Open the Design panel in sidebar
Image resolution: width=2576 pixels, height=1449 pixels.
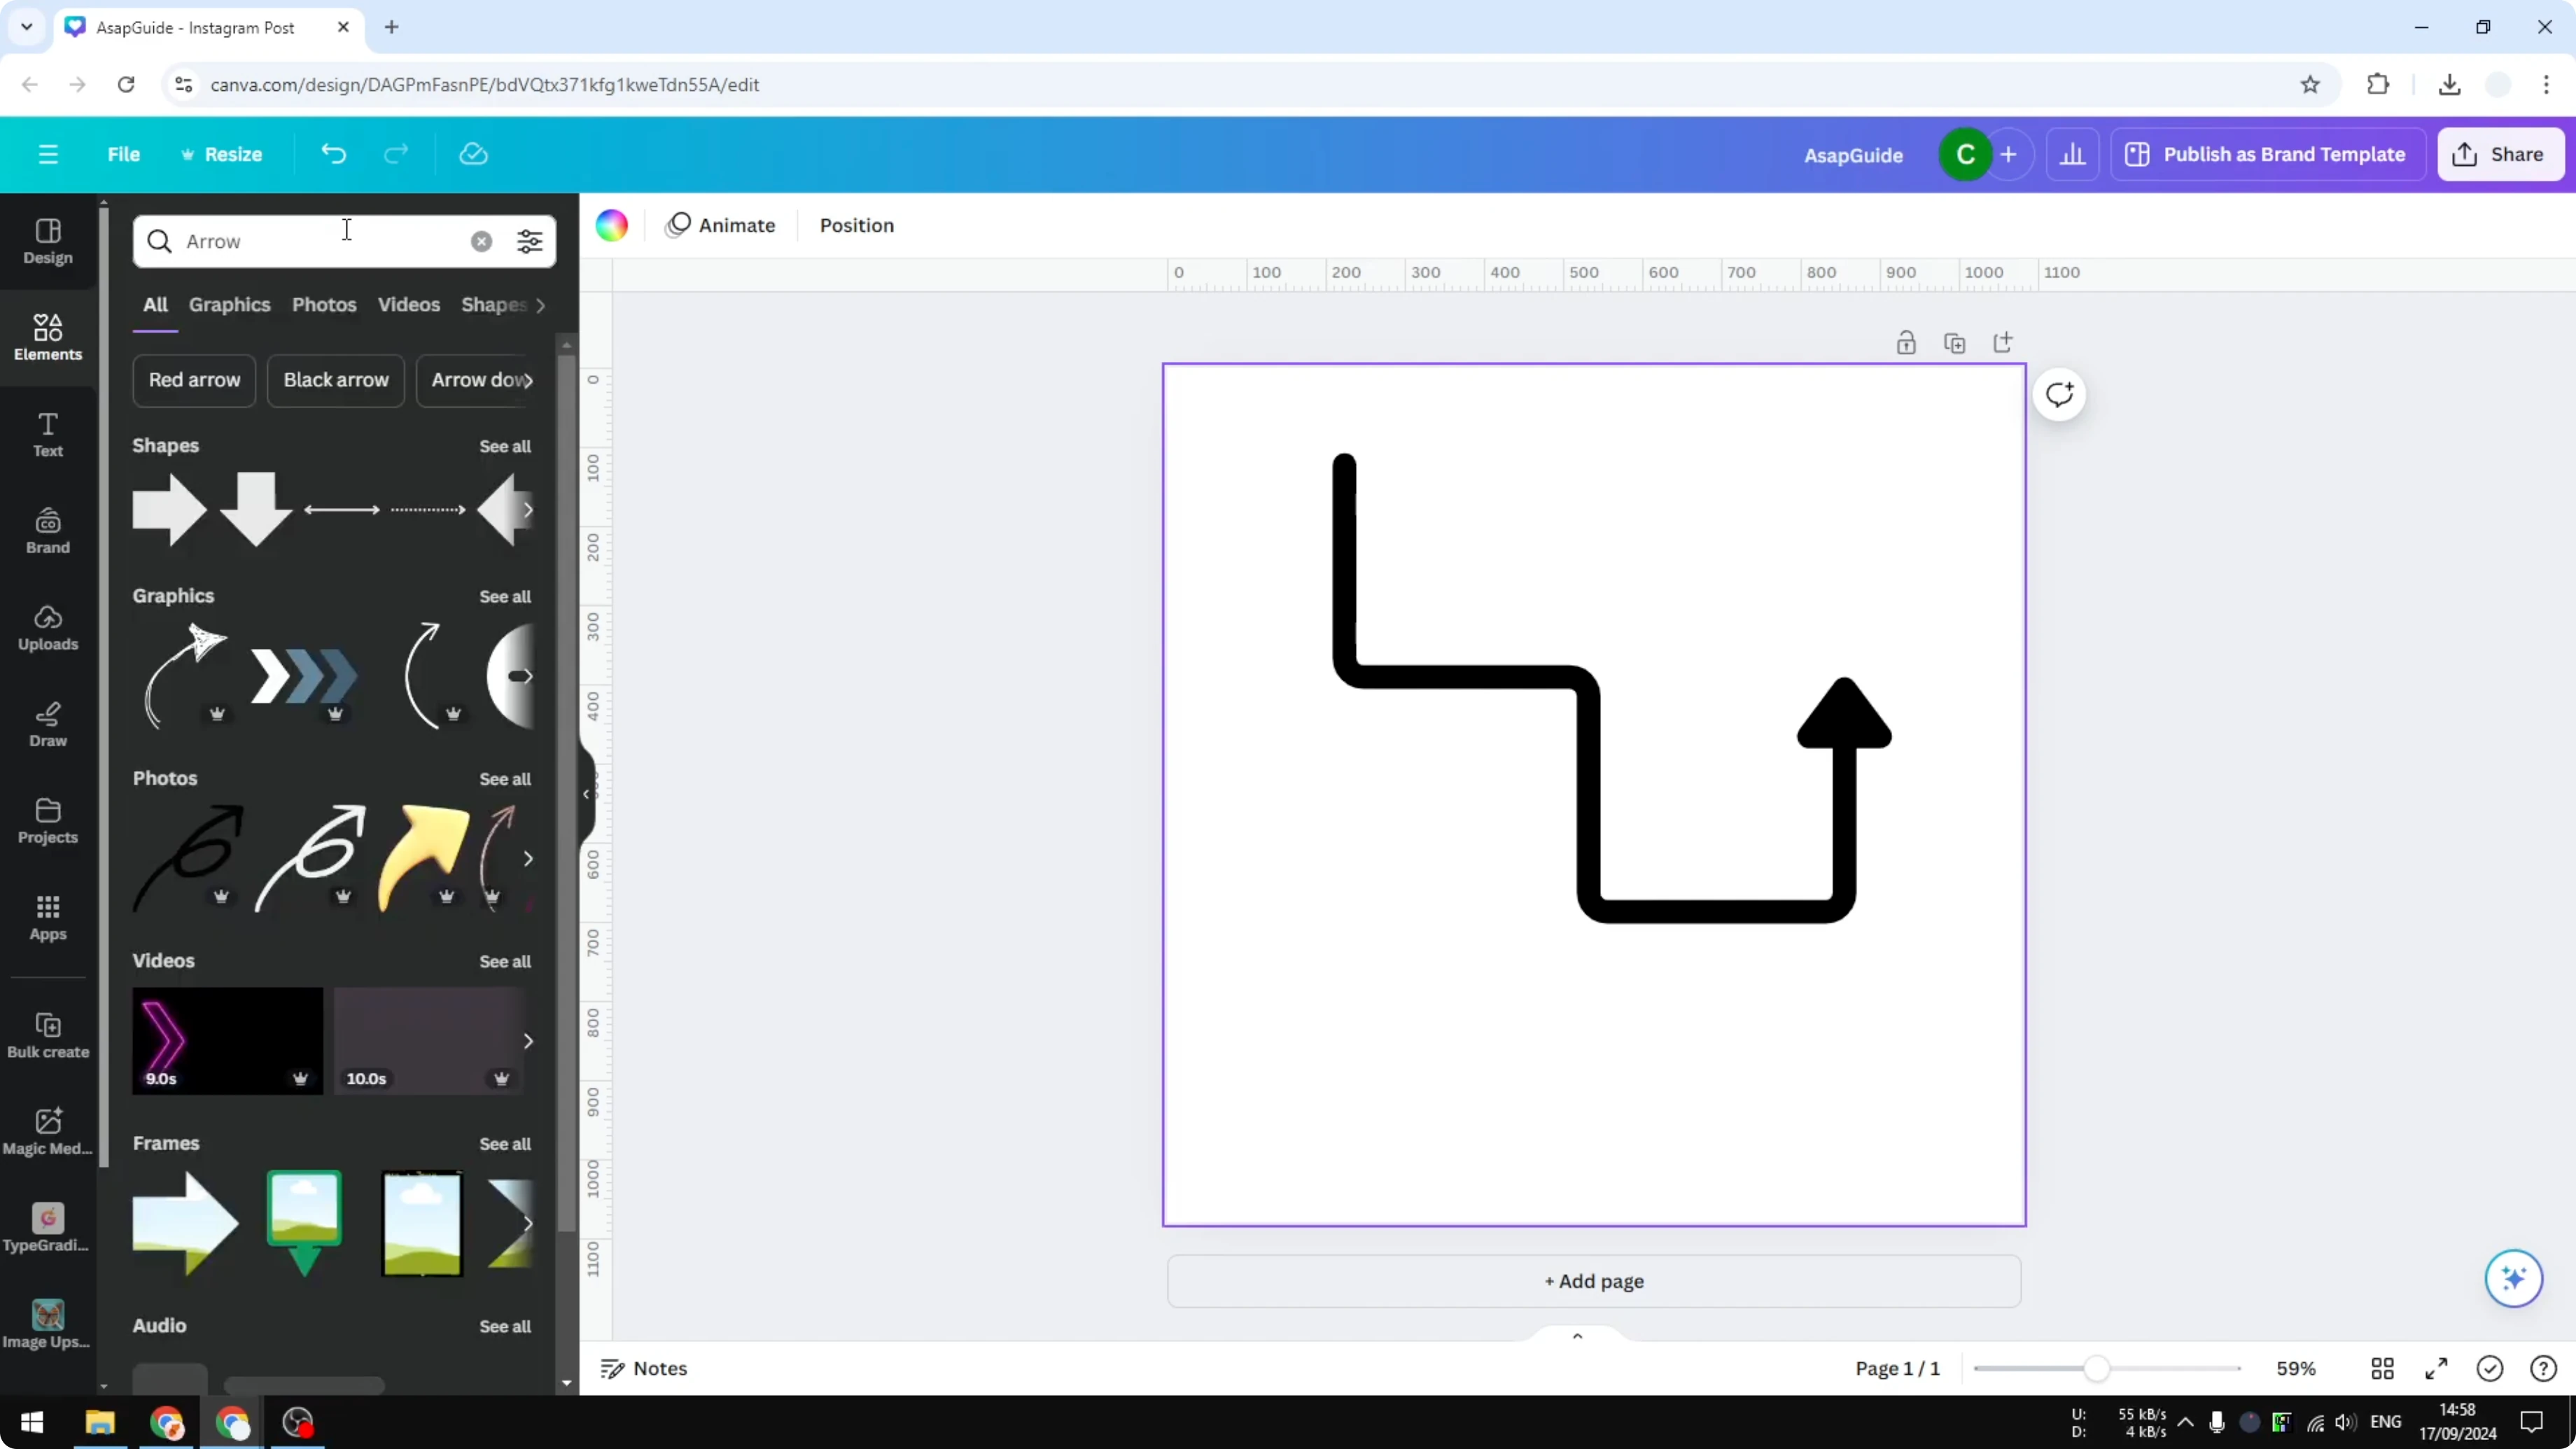click(48, 241)
